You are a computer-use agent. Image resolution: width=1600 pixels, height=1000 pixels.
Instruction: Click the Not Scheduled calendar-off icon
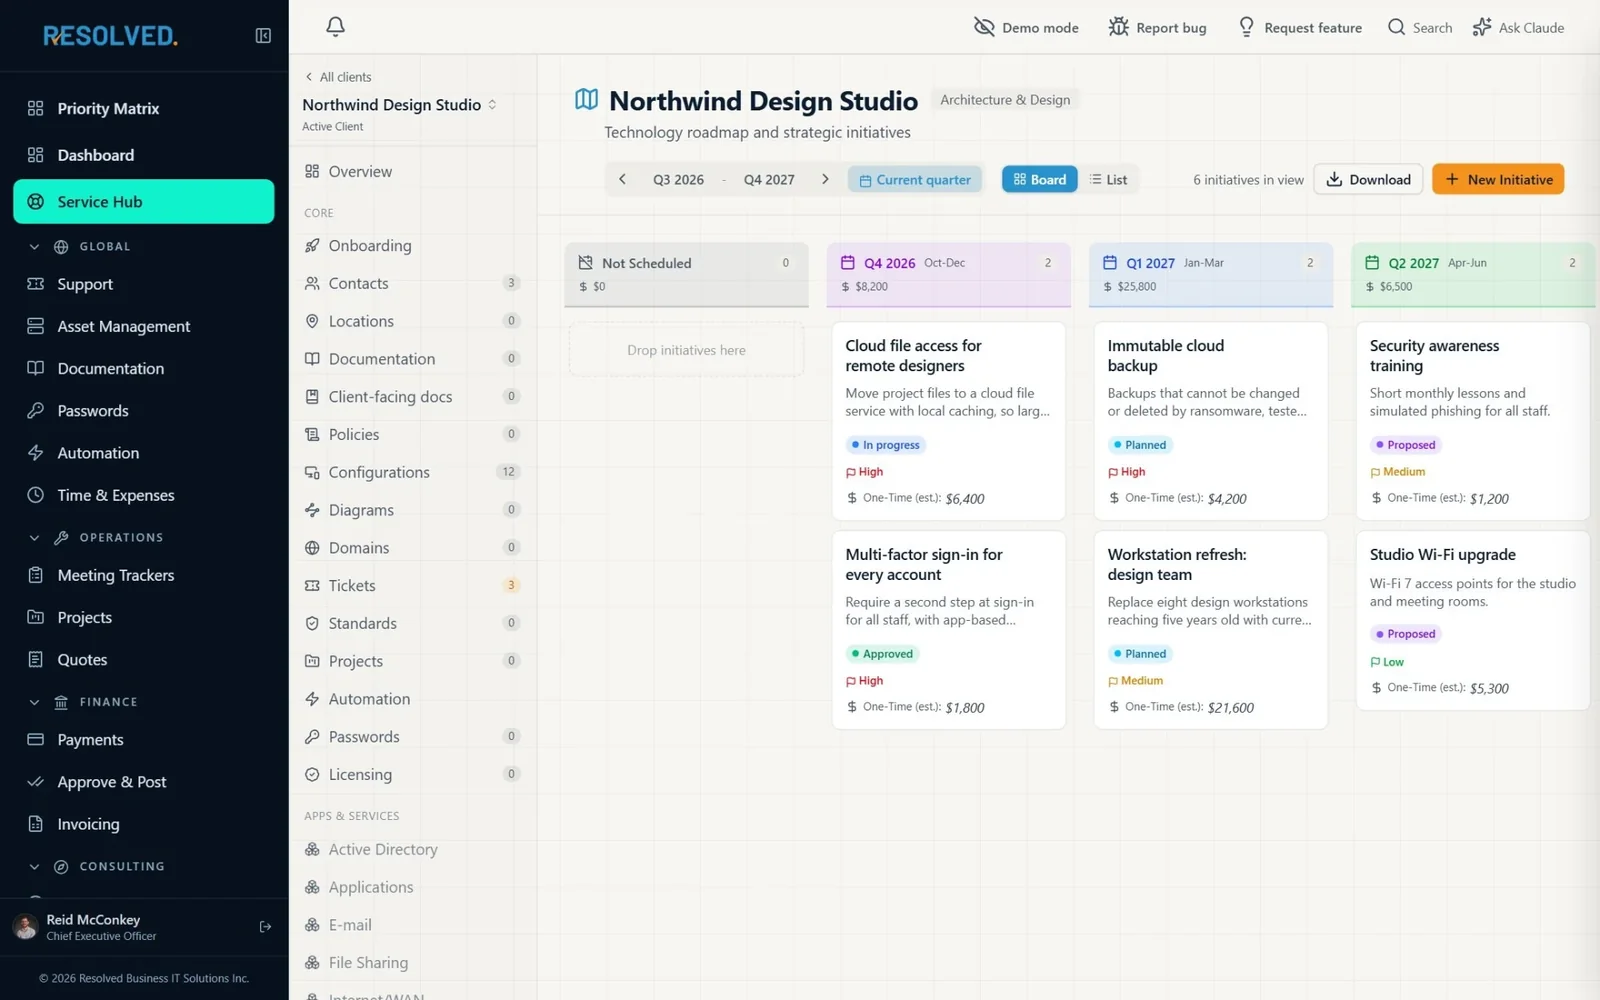[x=586, y=263]
